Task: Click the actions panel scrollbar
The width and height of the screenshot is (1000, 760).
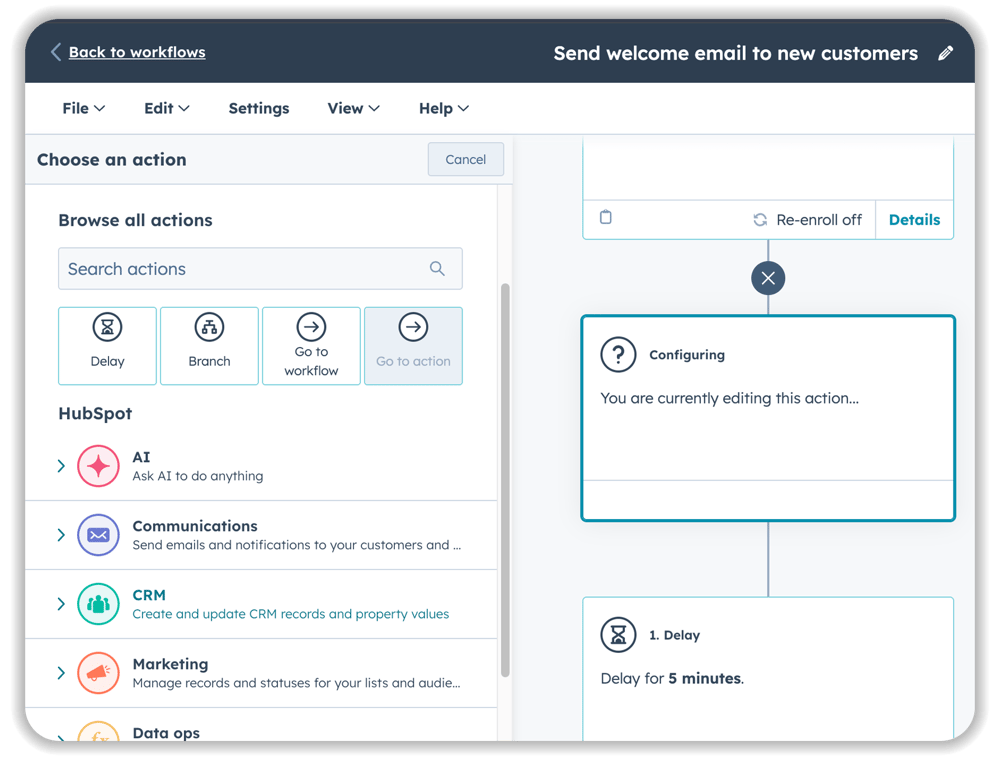Action: point(505,479)
